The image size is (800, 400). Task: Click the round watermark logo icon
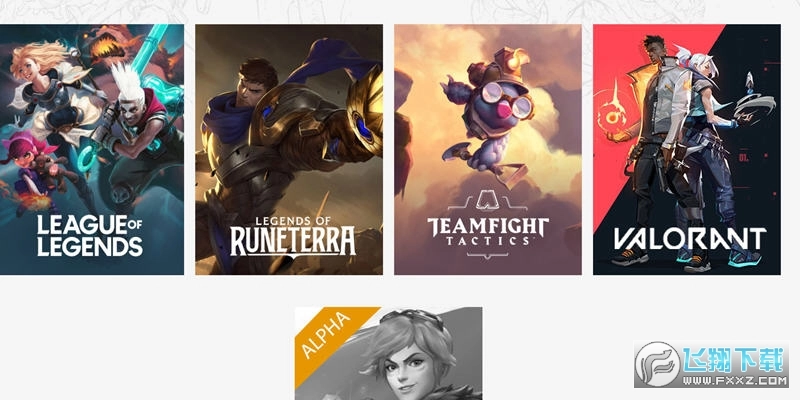pos(658,364)
